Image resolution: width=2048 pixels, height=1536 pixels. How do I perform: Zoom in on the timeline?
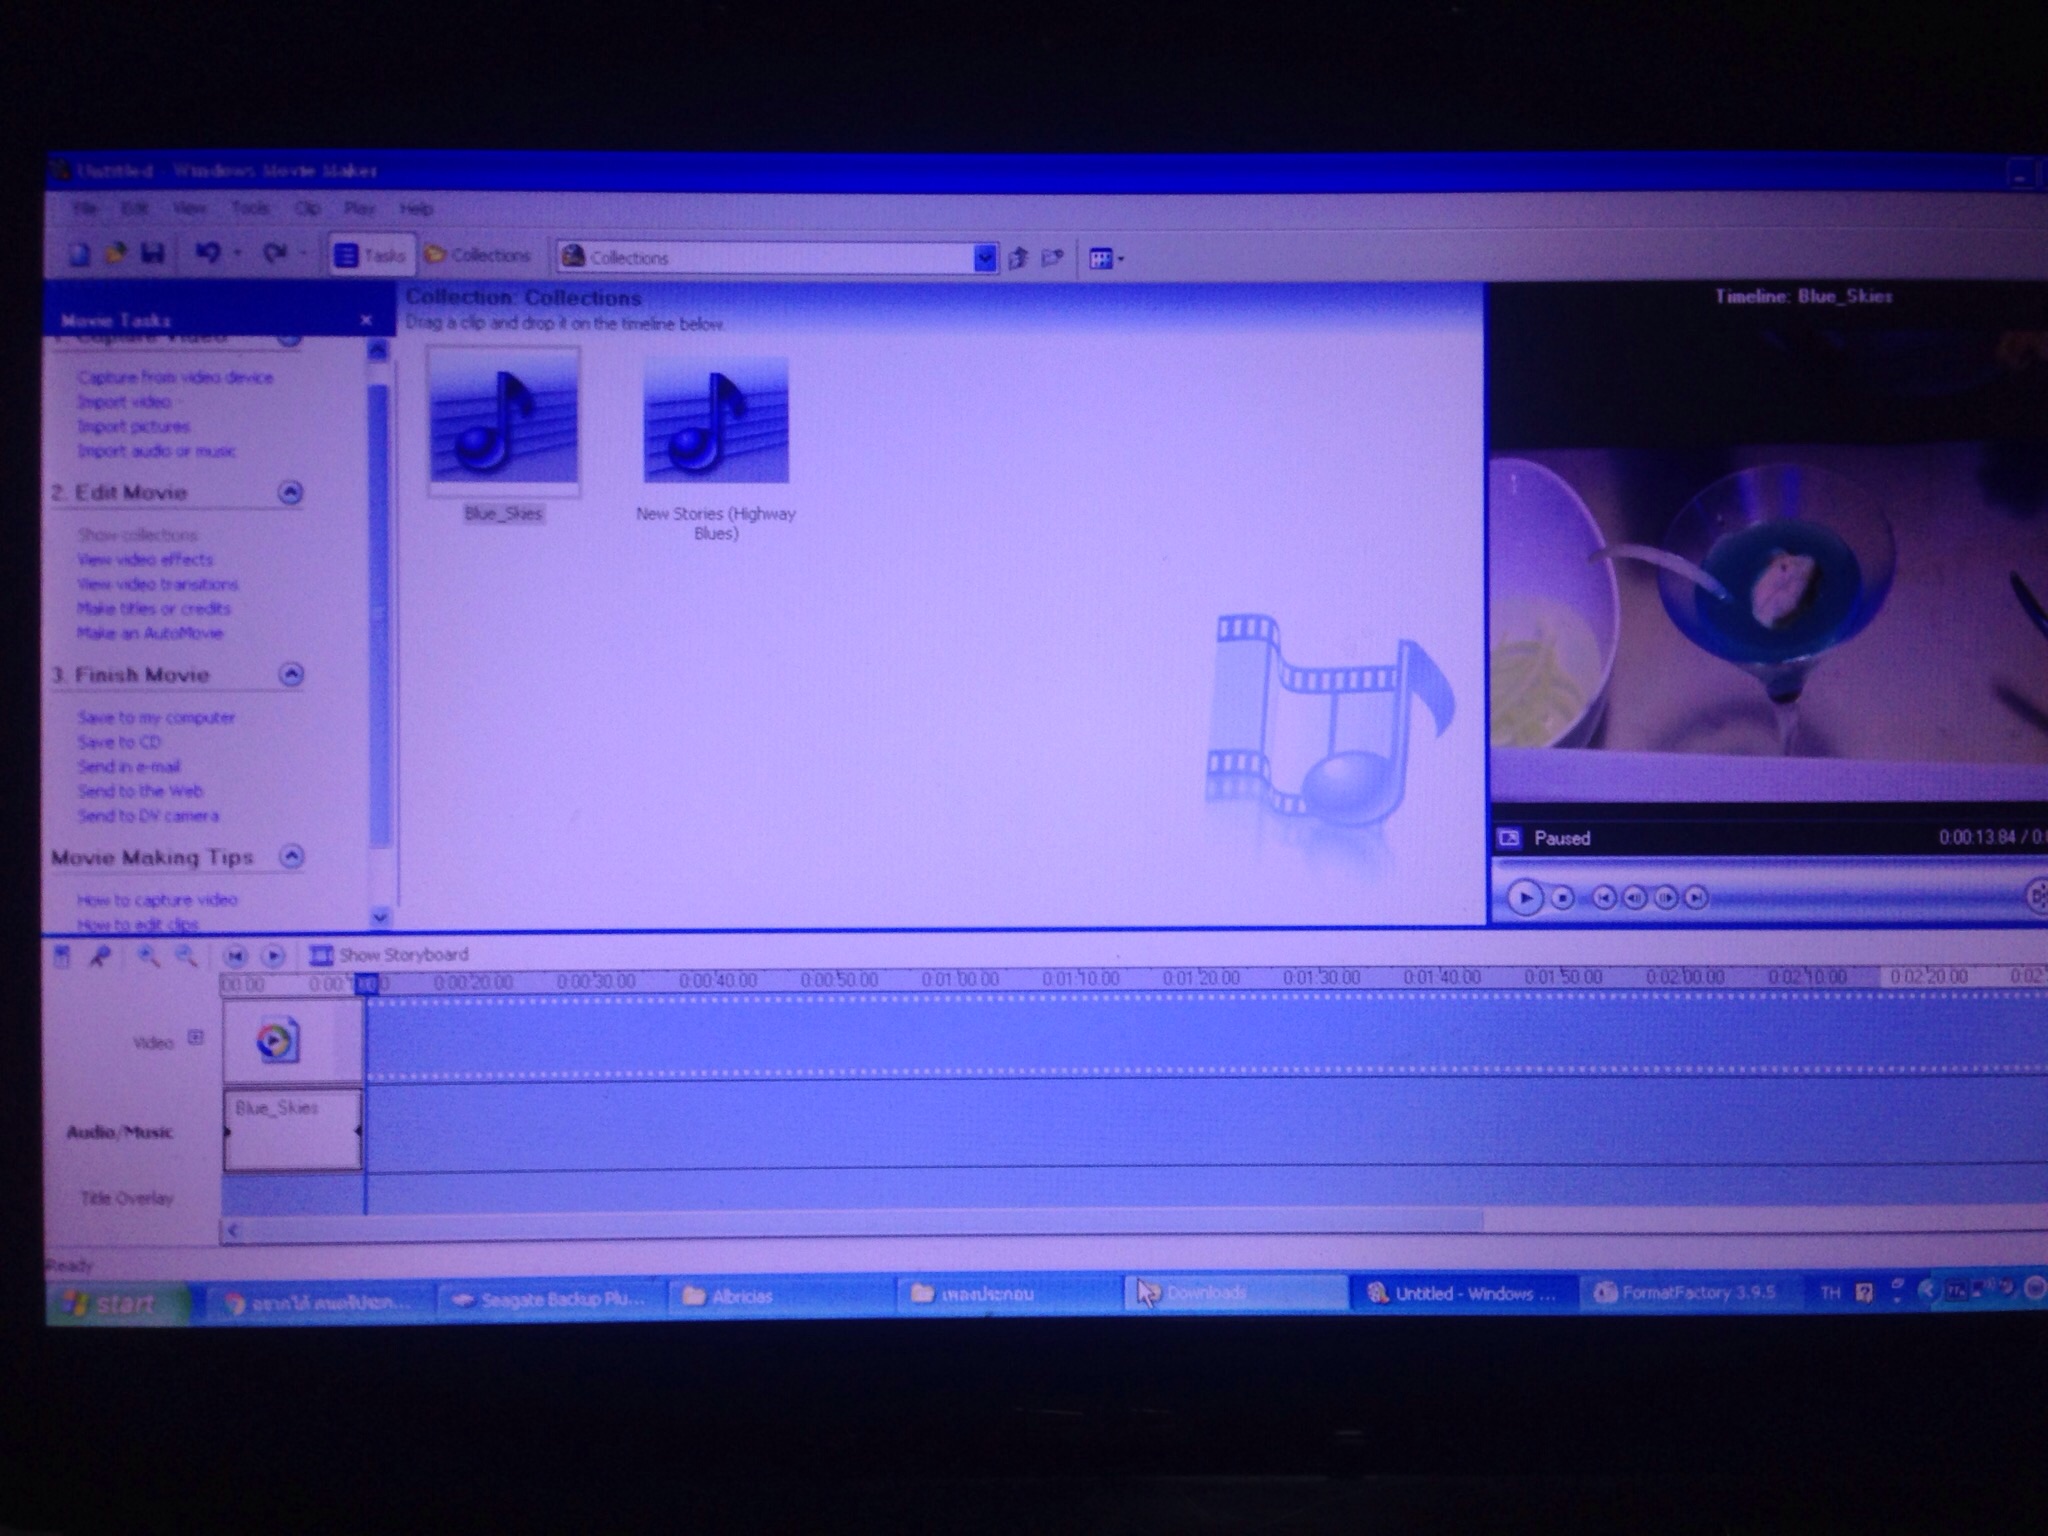tap(148, 957)
